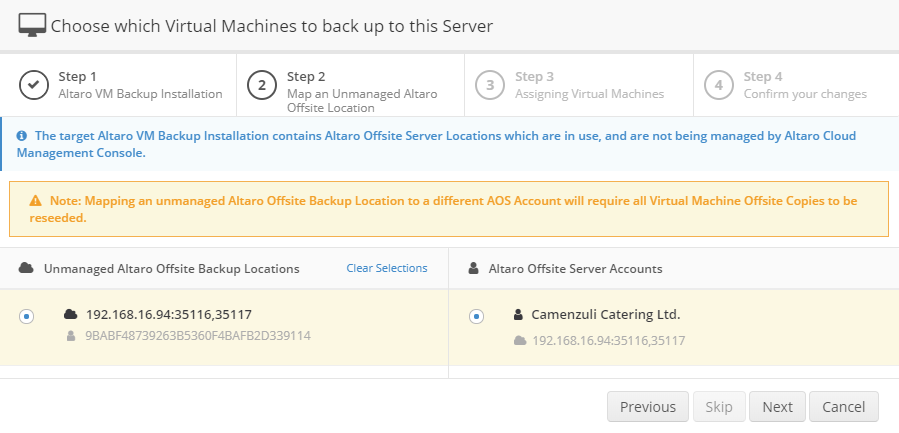Click the Step 3 number circle
The width and height of the screenshot is (899, 433).
[490, 85]
